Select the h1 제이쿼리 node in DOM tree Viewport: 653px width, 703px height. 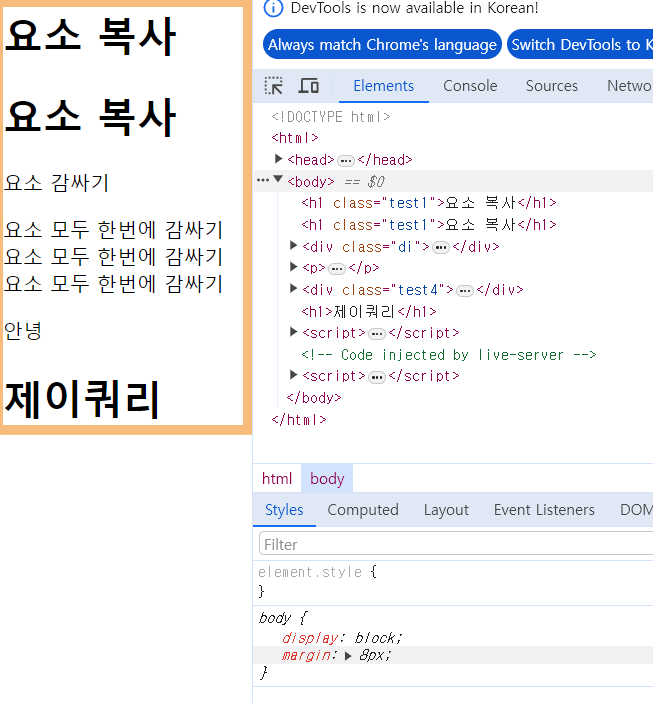coord(369,311)
